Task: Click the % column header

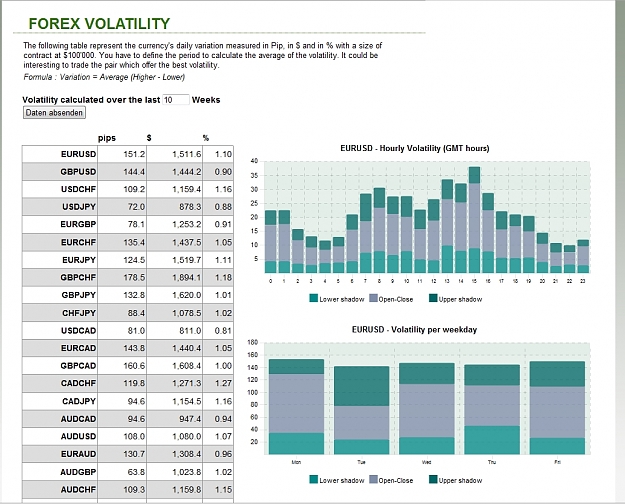Action: (x=206, y=138)
